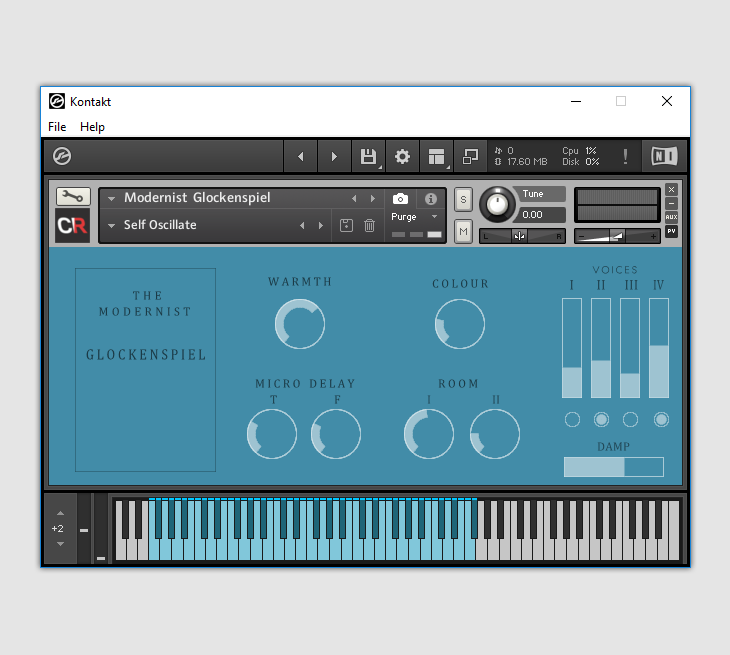Open the Help menu
730x655 pixels.
click(92, 127)
